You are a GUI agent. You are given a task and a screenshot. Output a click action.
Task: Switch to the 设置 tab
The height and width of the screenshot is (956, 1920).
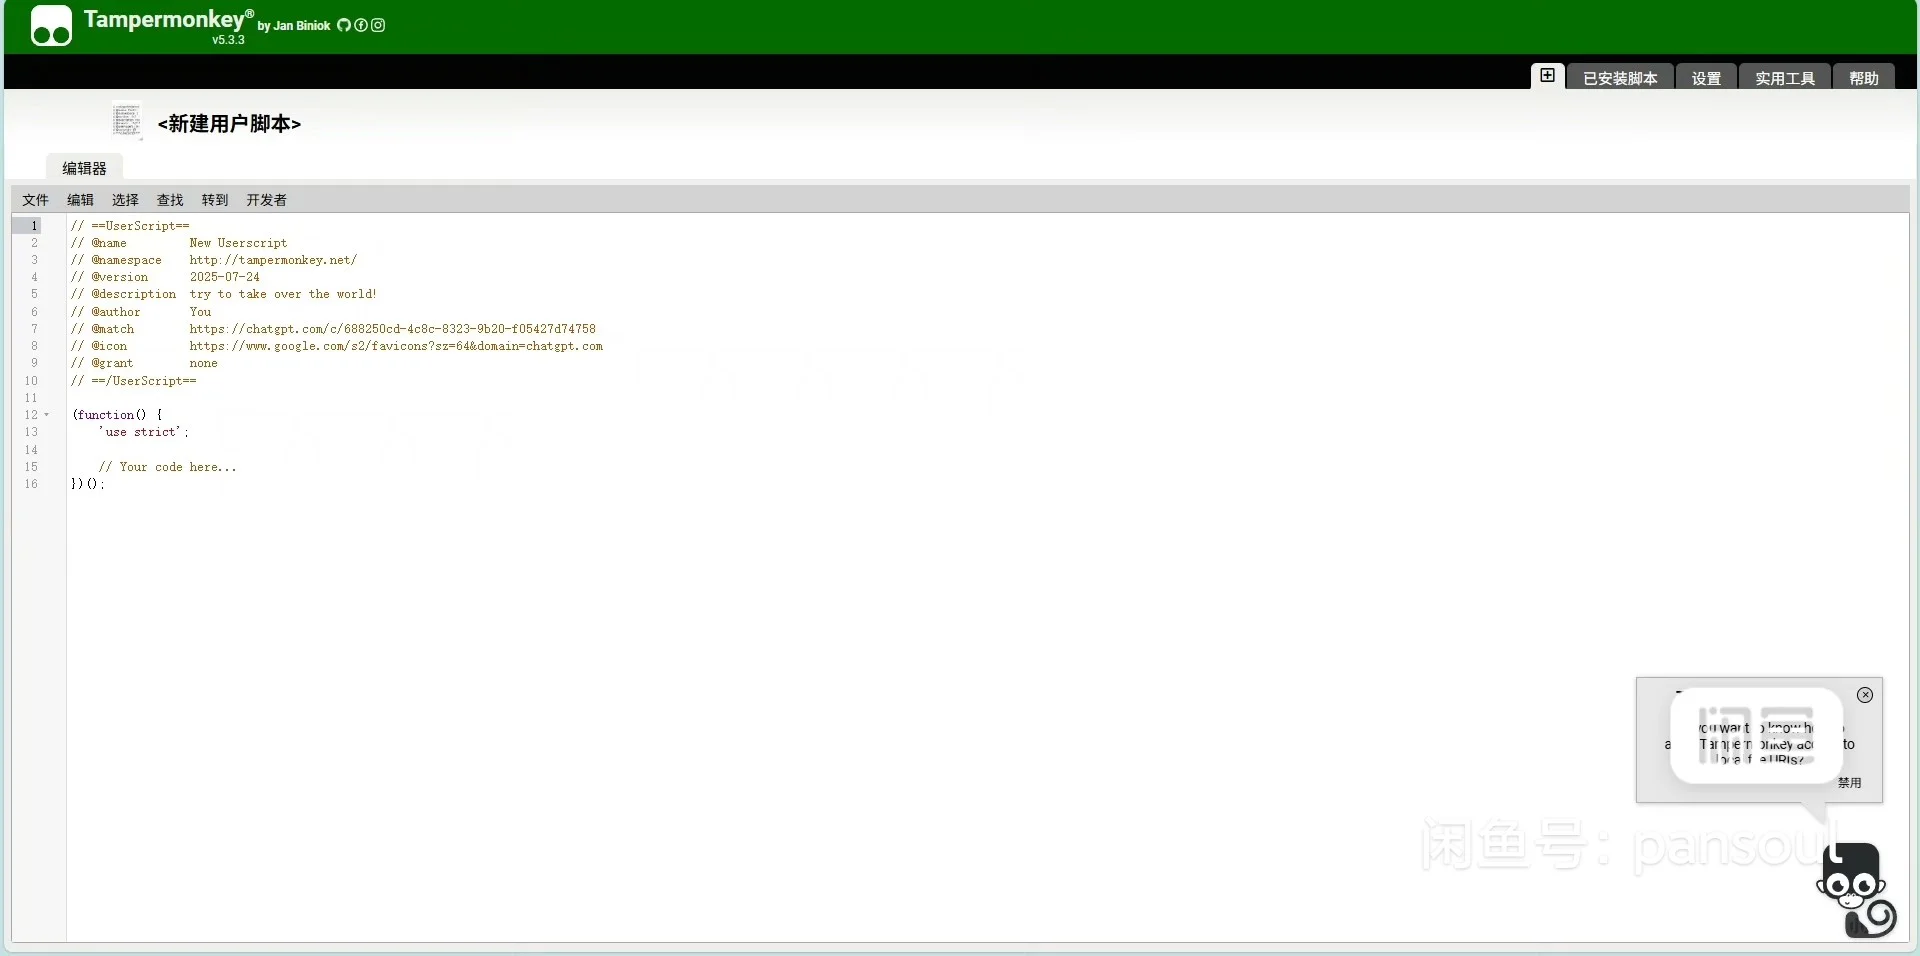click(1706, 78)
